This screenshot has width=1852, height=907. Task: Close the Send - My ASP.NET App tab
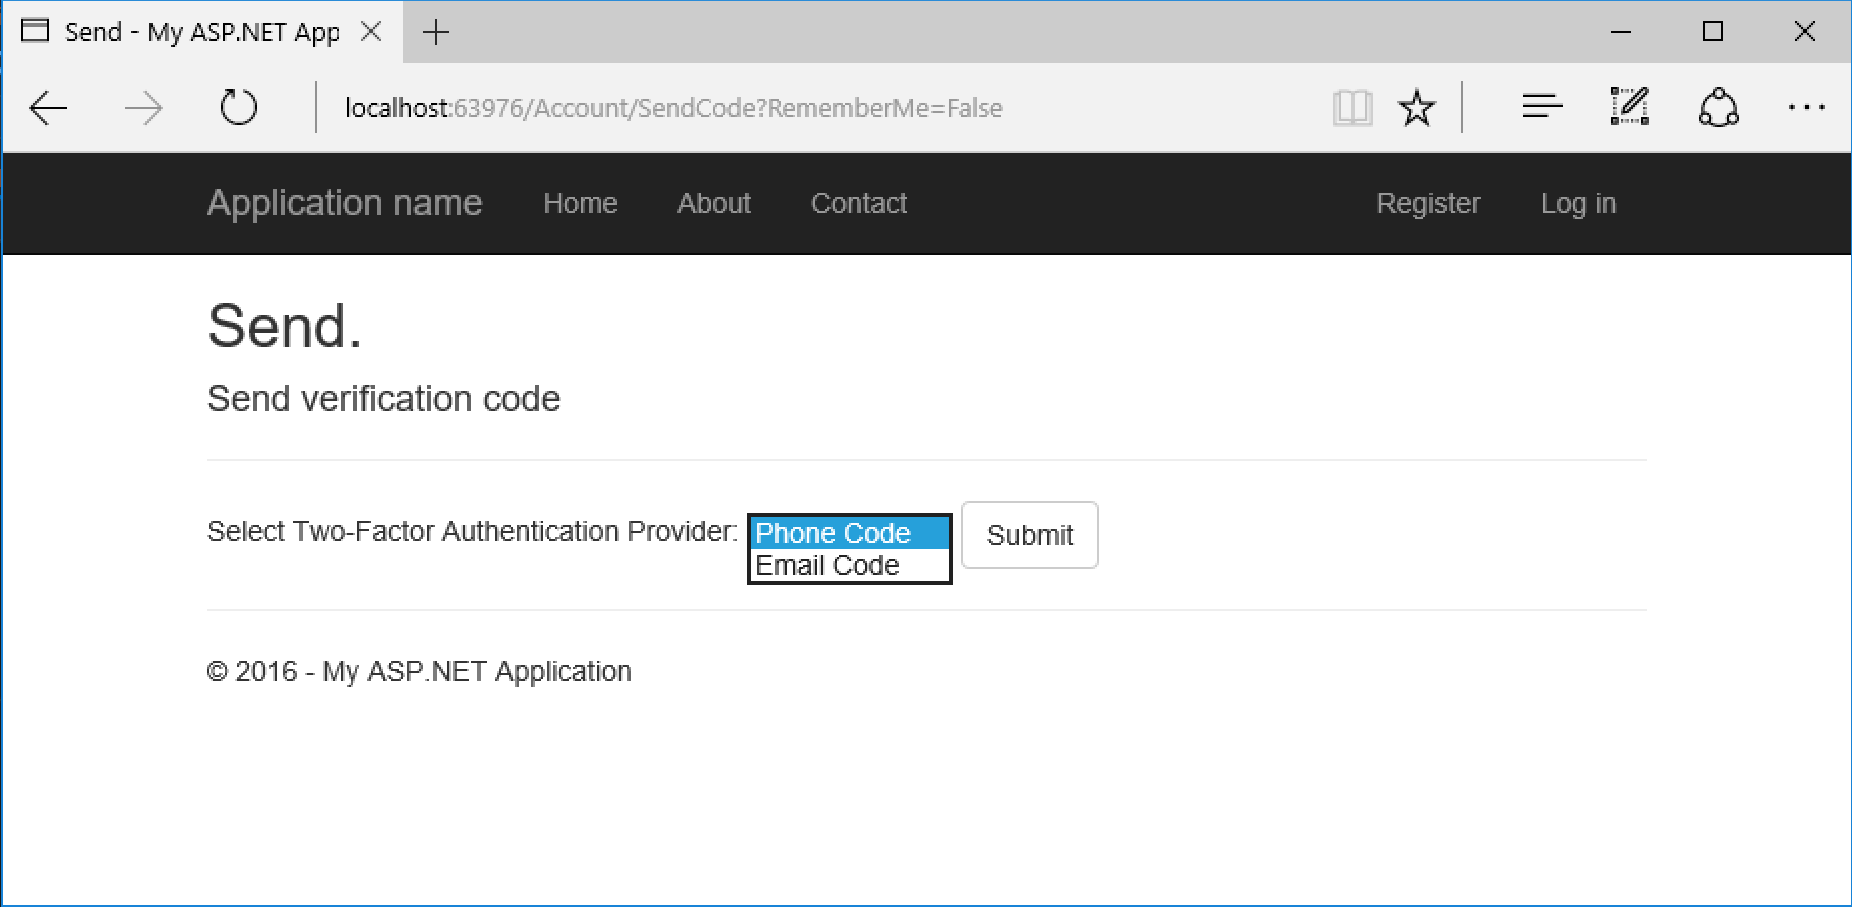(x=371, y=32)
